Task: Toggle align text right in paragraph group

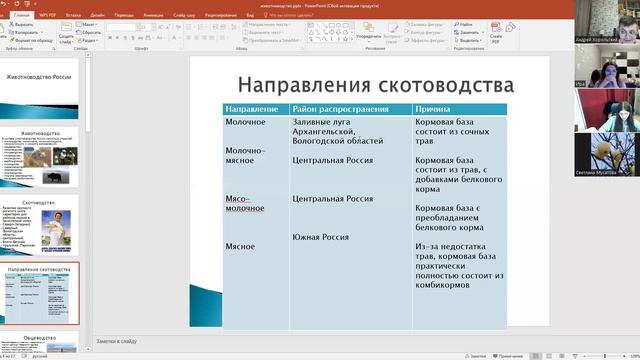Action: [x=204, y=38]
